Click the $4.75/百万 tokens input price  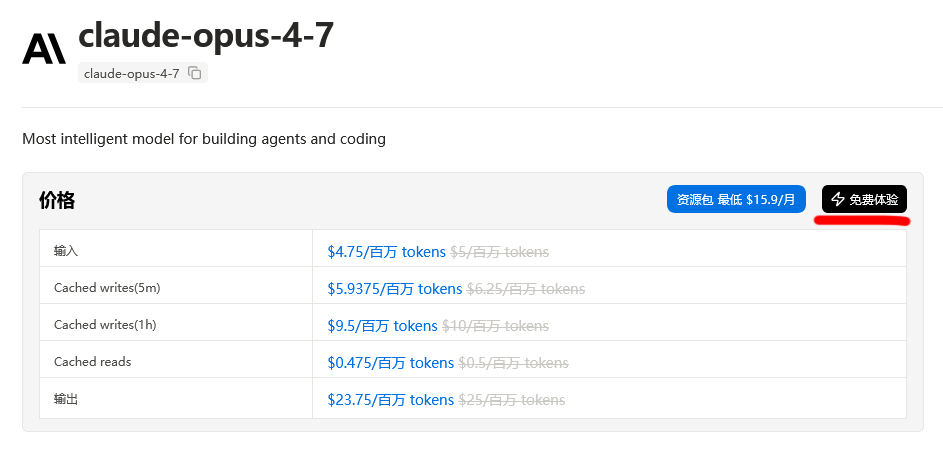coord(386,252)
